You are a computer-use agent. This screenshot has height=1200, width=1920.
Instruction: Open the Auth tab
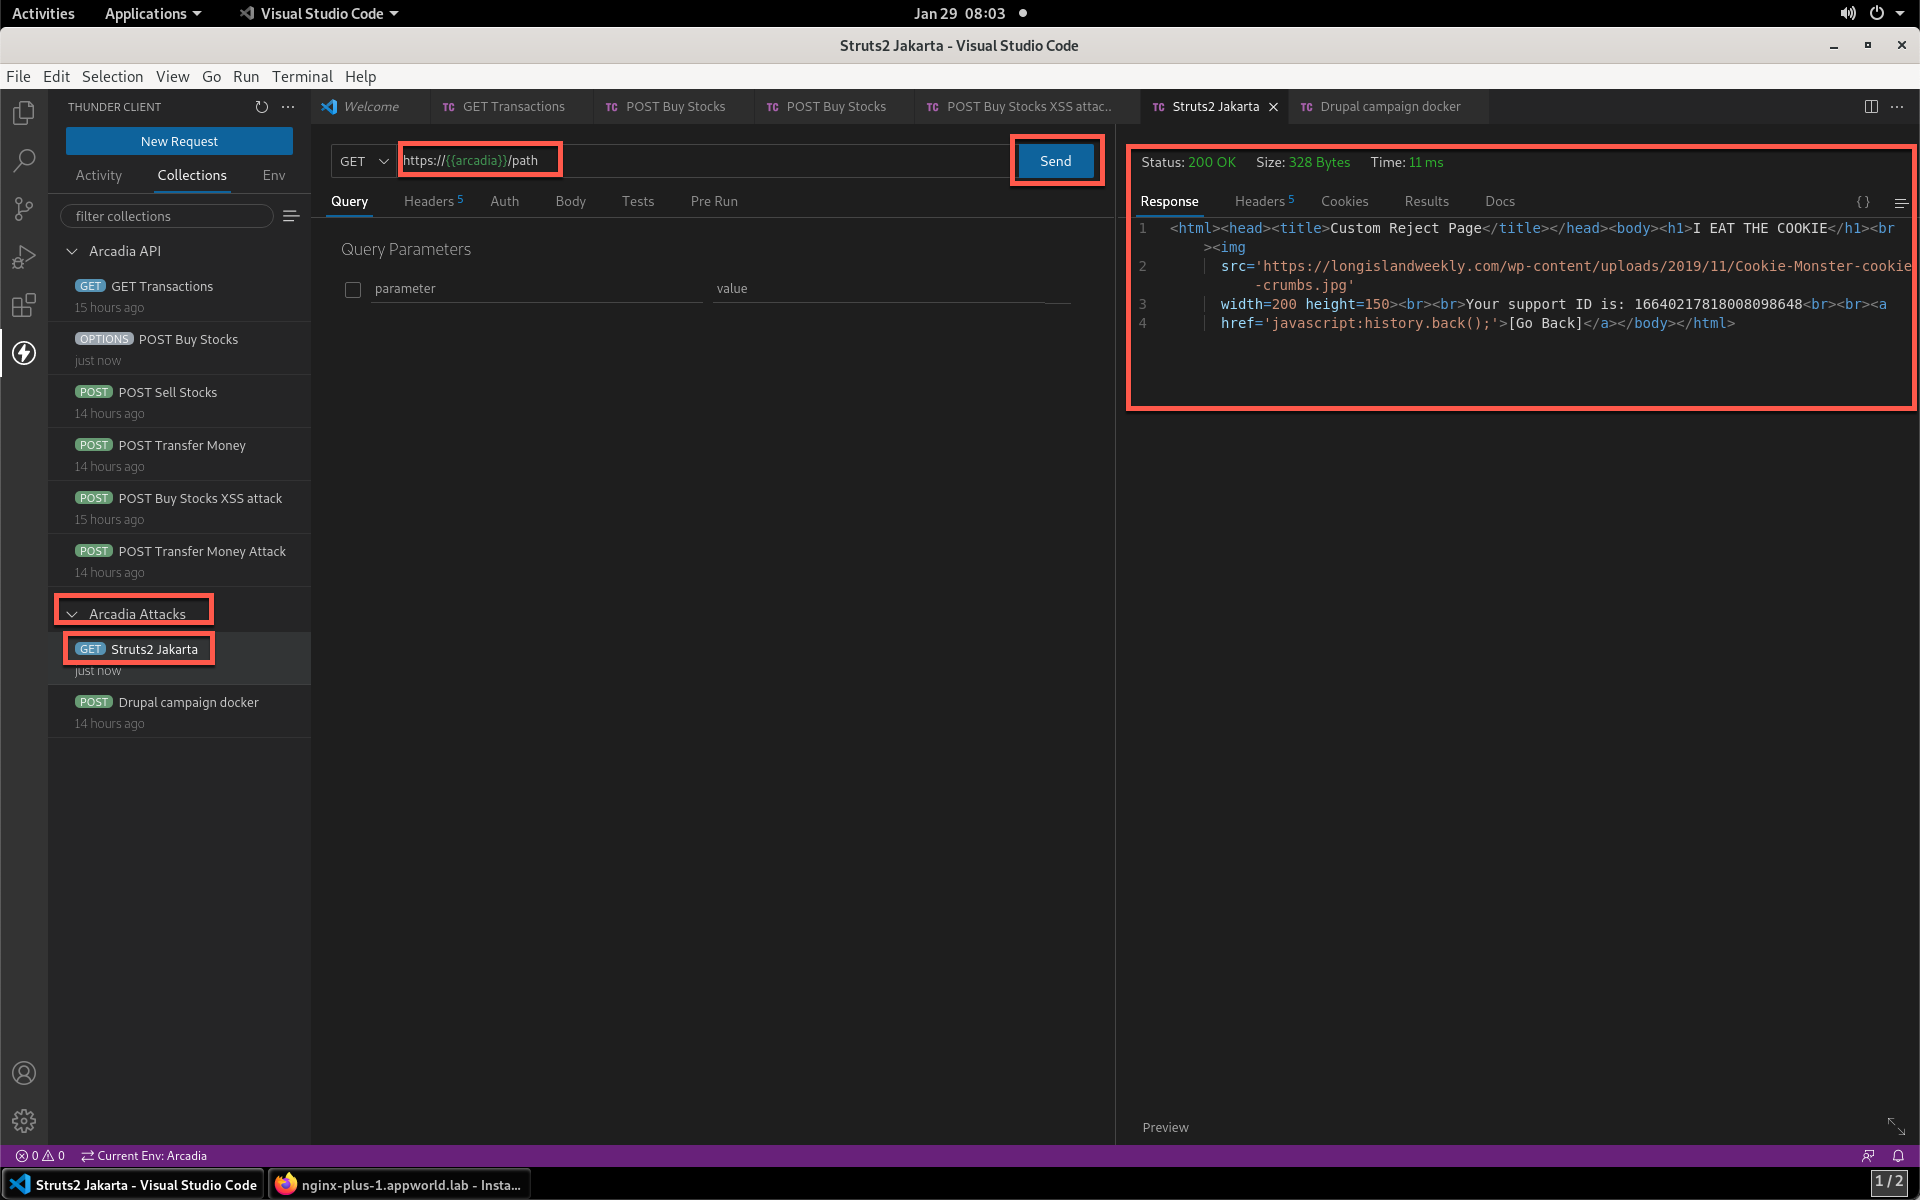(x=504, y=201)
